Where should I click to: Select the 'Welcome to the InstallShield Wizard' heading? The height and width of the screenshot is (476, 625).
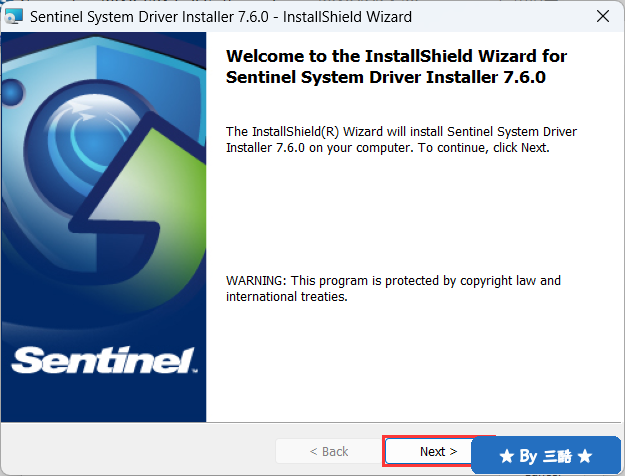(x=396, y=67)
